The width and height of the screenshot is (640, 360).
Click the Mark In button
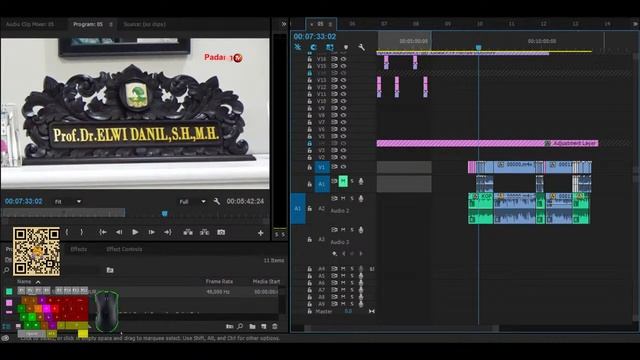(67, 232)
